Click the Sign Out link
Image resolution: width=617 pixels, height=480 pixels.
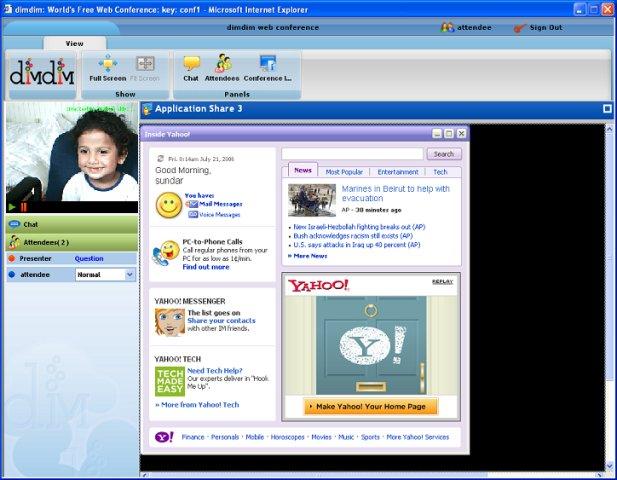pos(546,28)
